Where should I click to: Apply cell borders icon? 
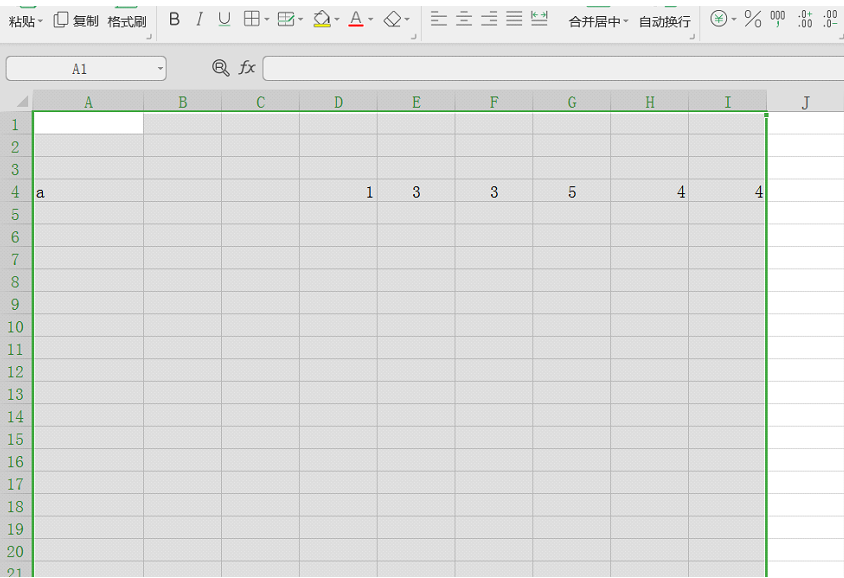point(251,19)
